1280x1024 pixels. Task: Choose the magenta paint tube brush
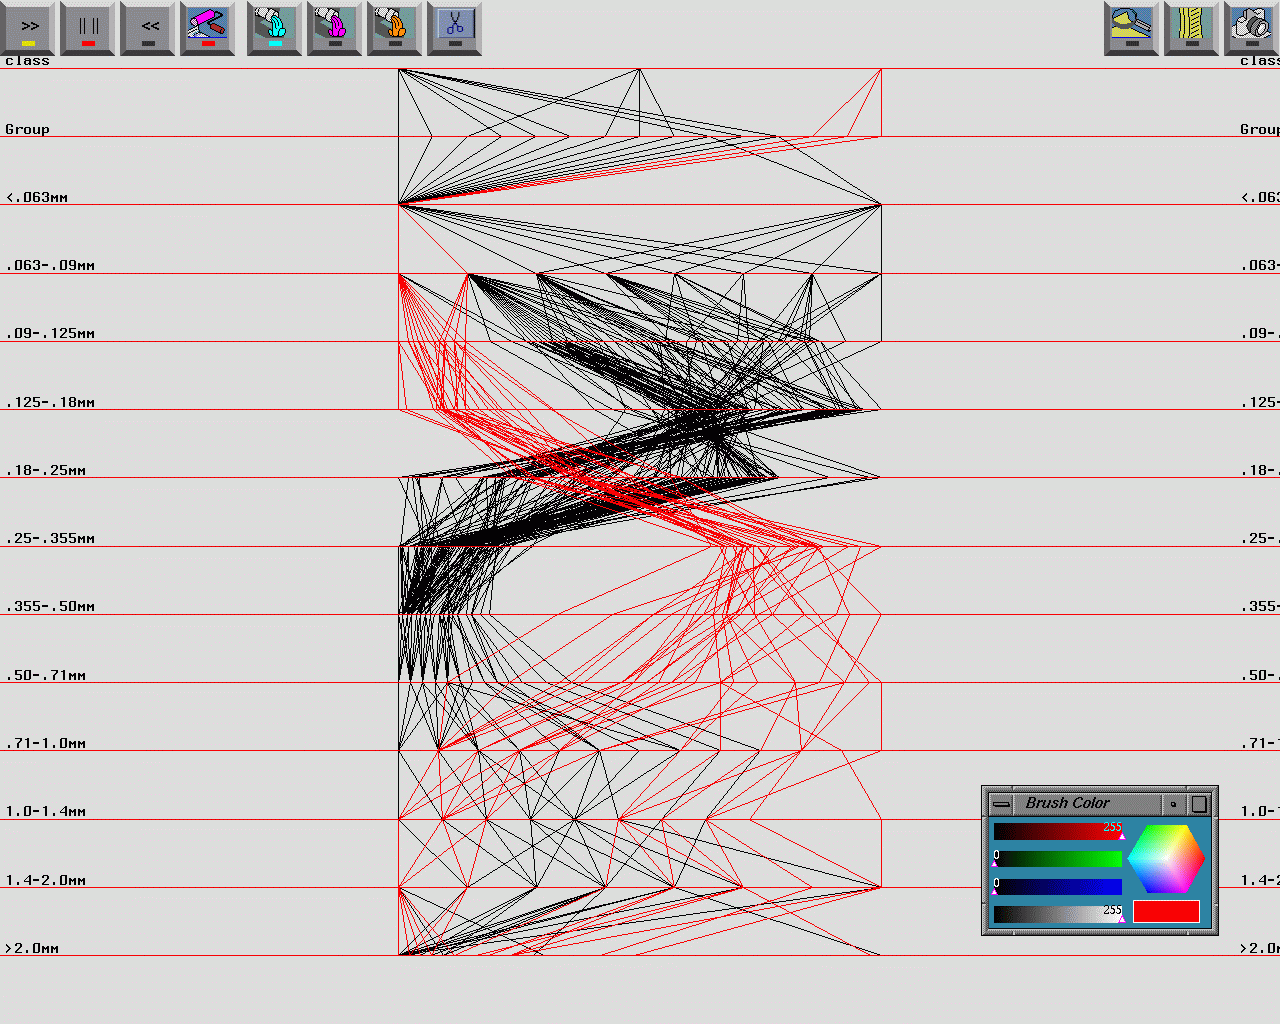(335, 27)
